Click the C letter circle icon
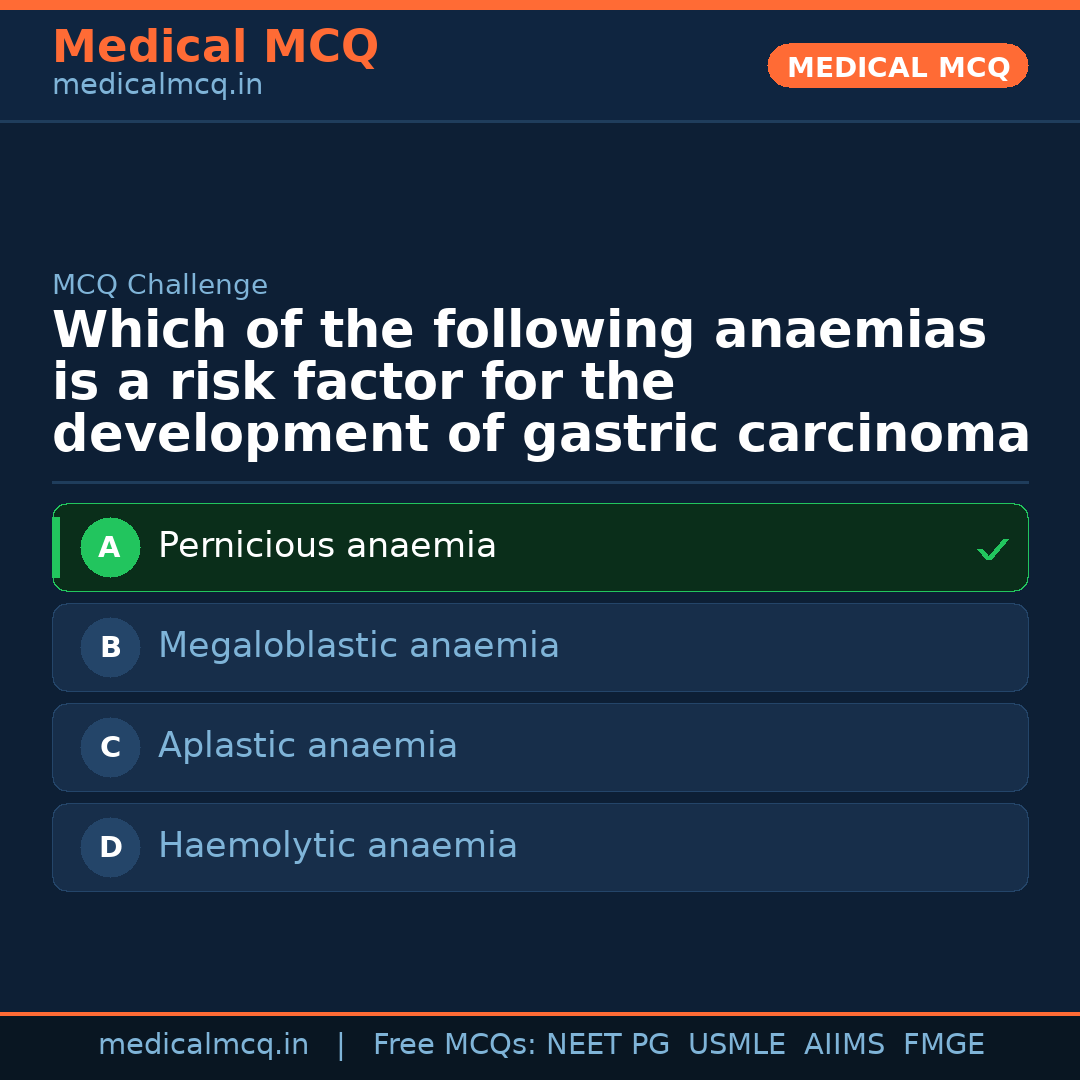1080x1080 pixels. coord(110,747)
